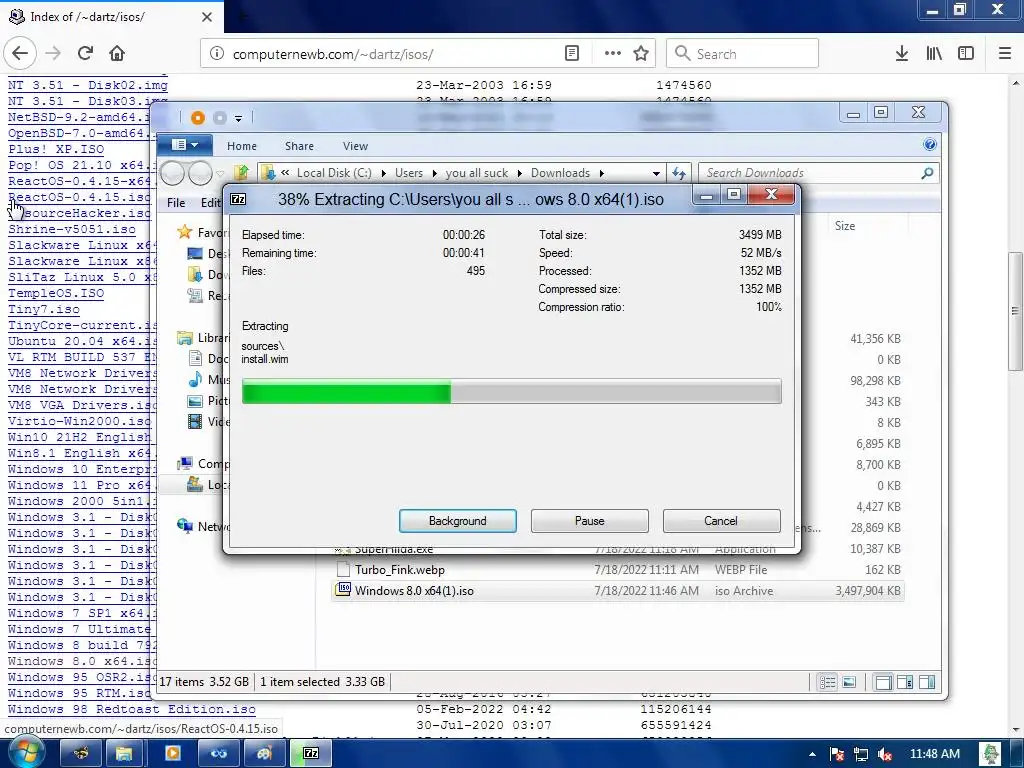The image size is (1024, 768).
Task: Close the Index of isos tab
Action: (207, 17)
